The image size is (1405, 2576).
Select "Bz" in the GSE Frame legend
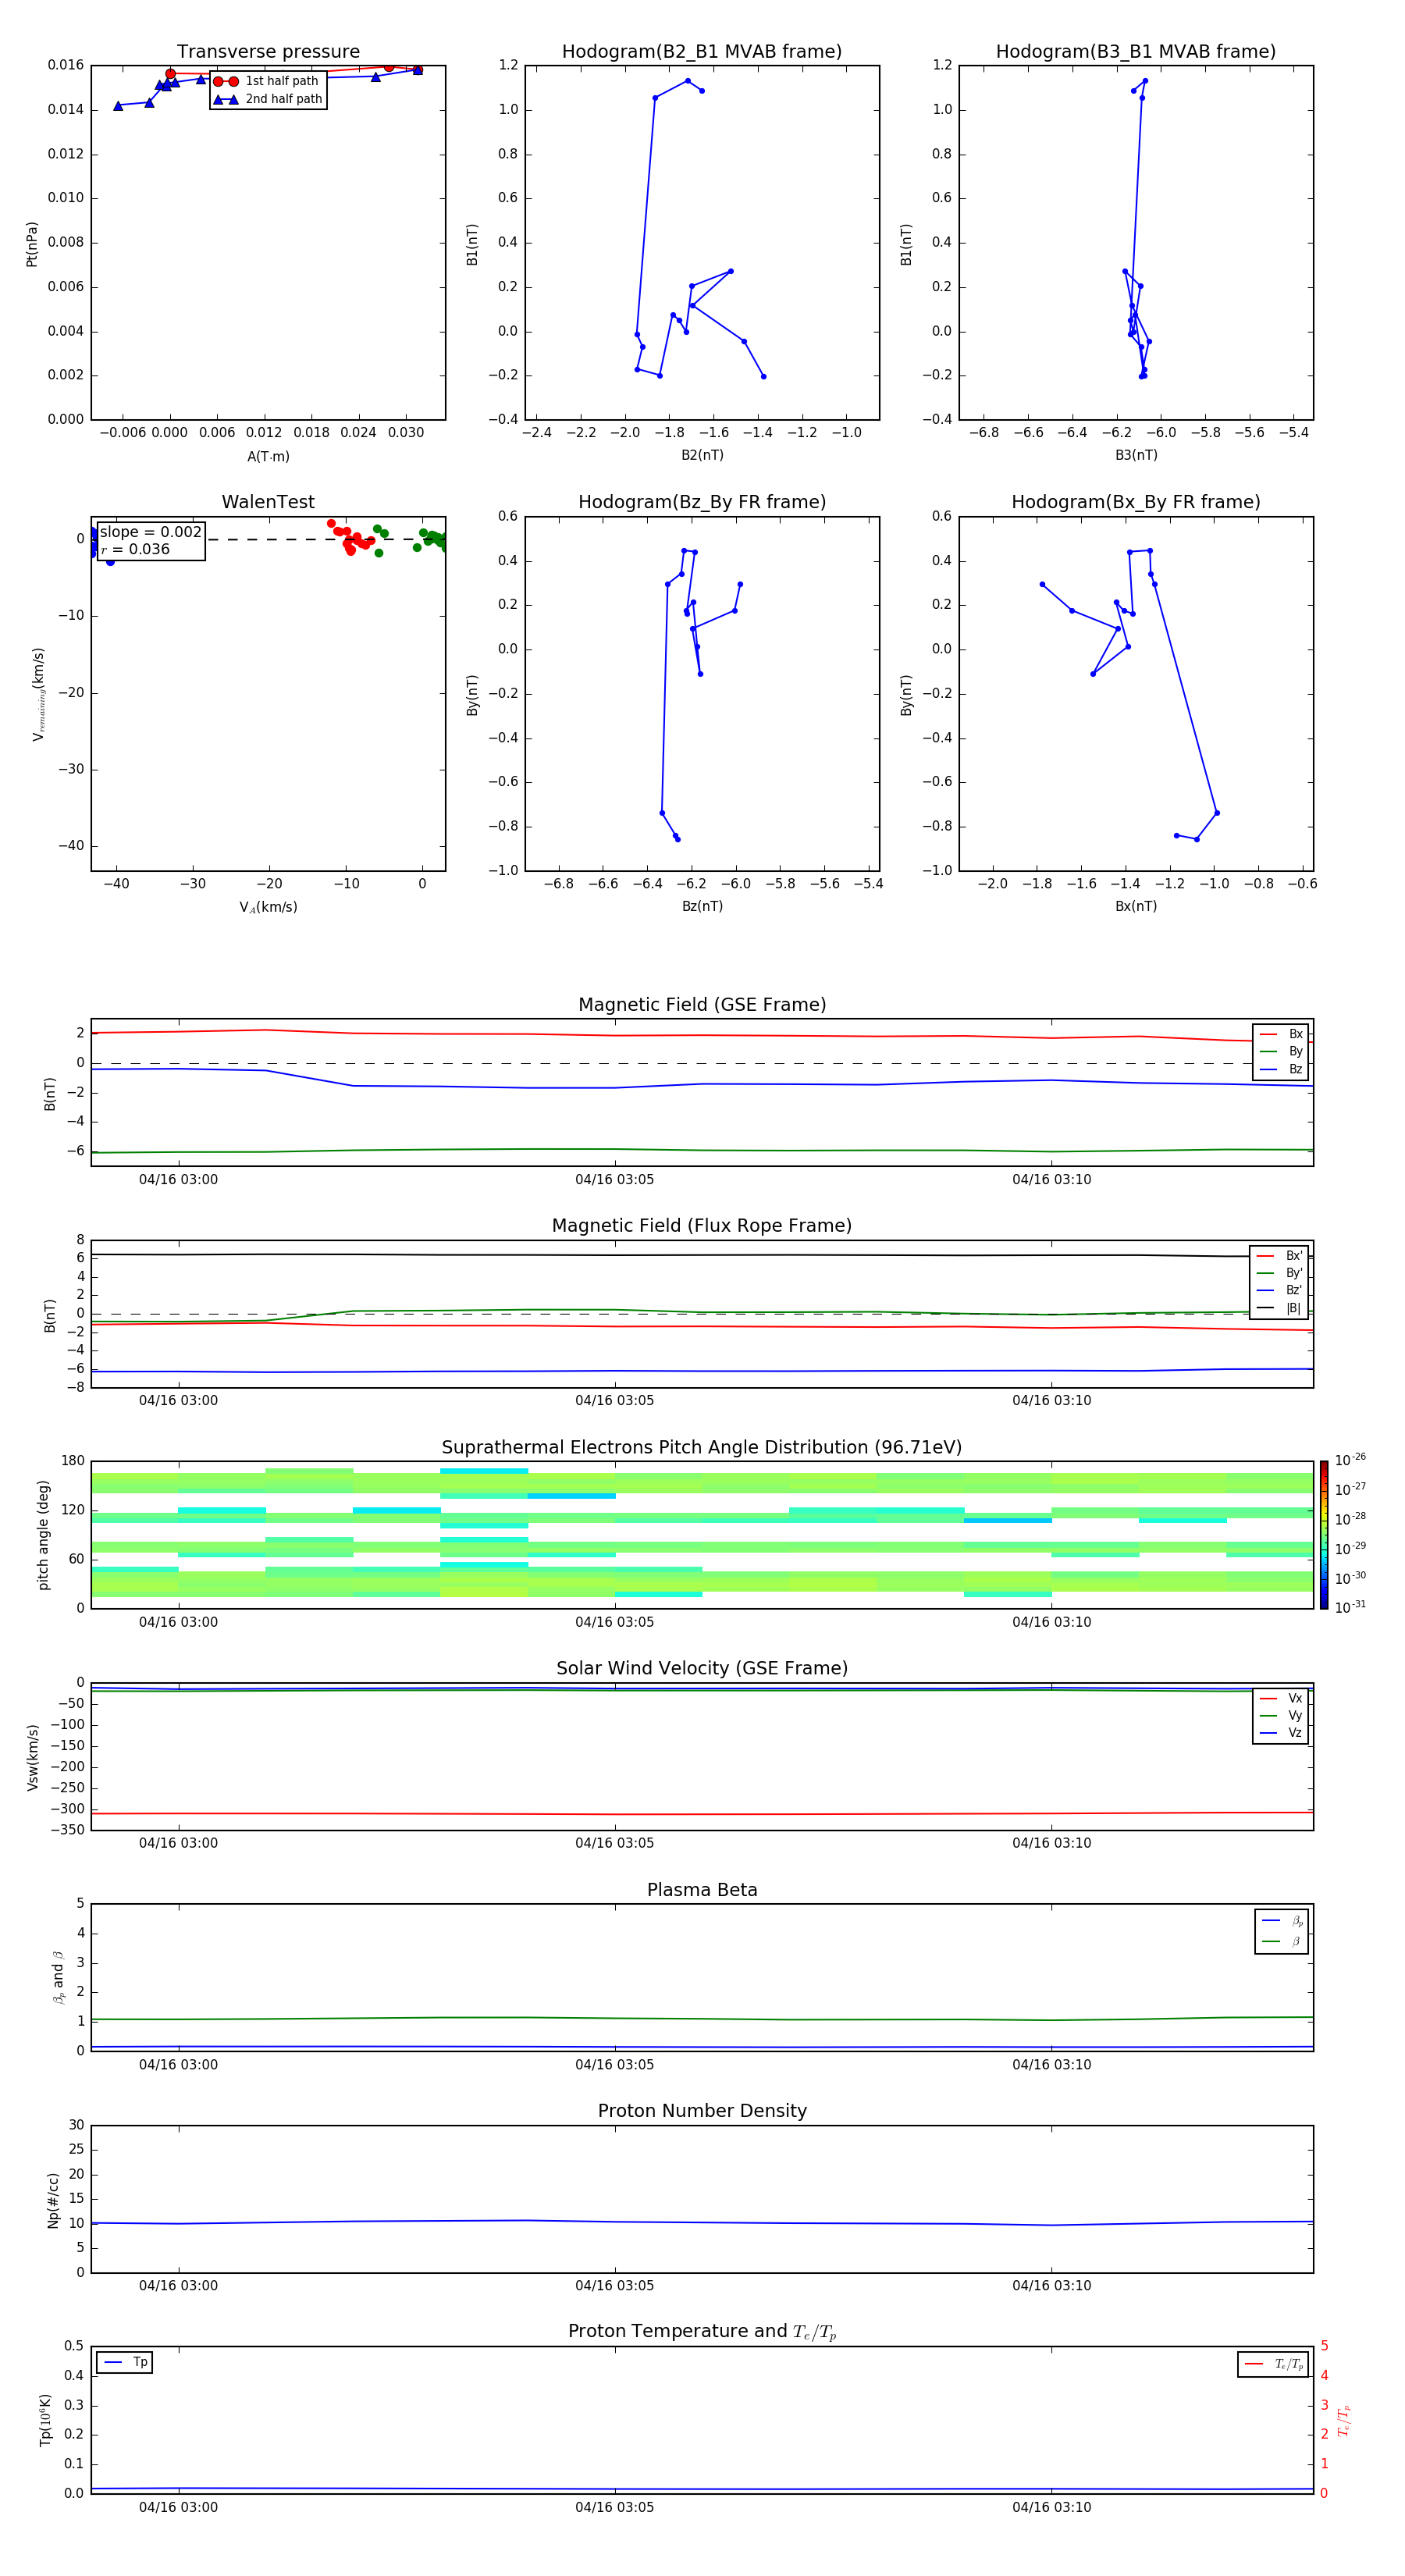point(1295,1069)
